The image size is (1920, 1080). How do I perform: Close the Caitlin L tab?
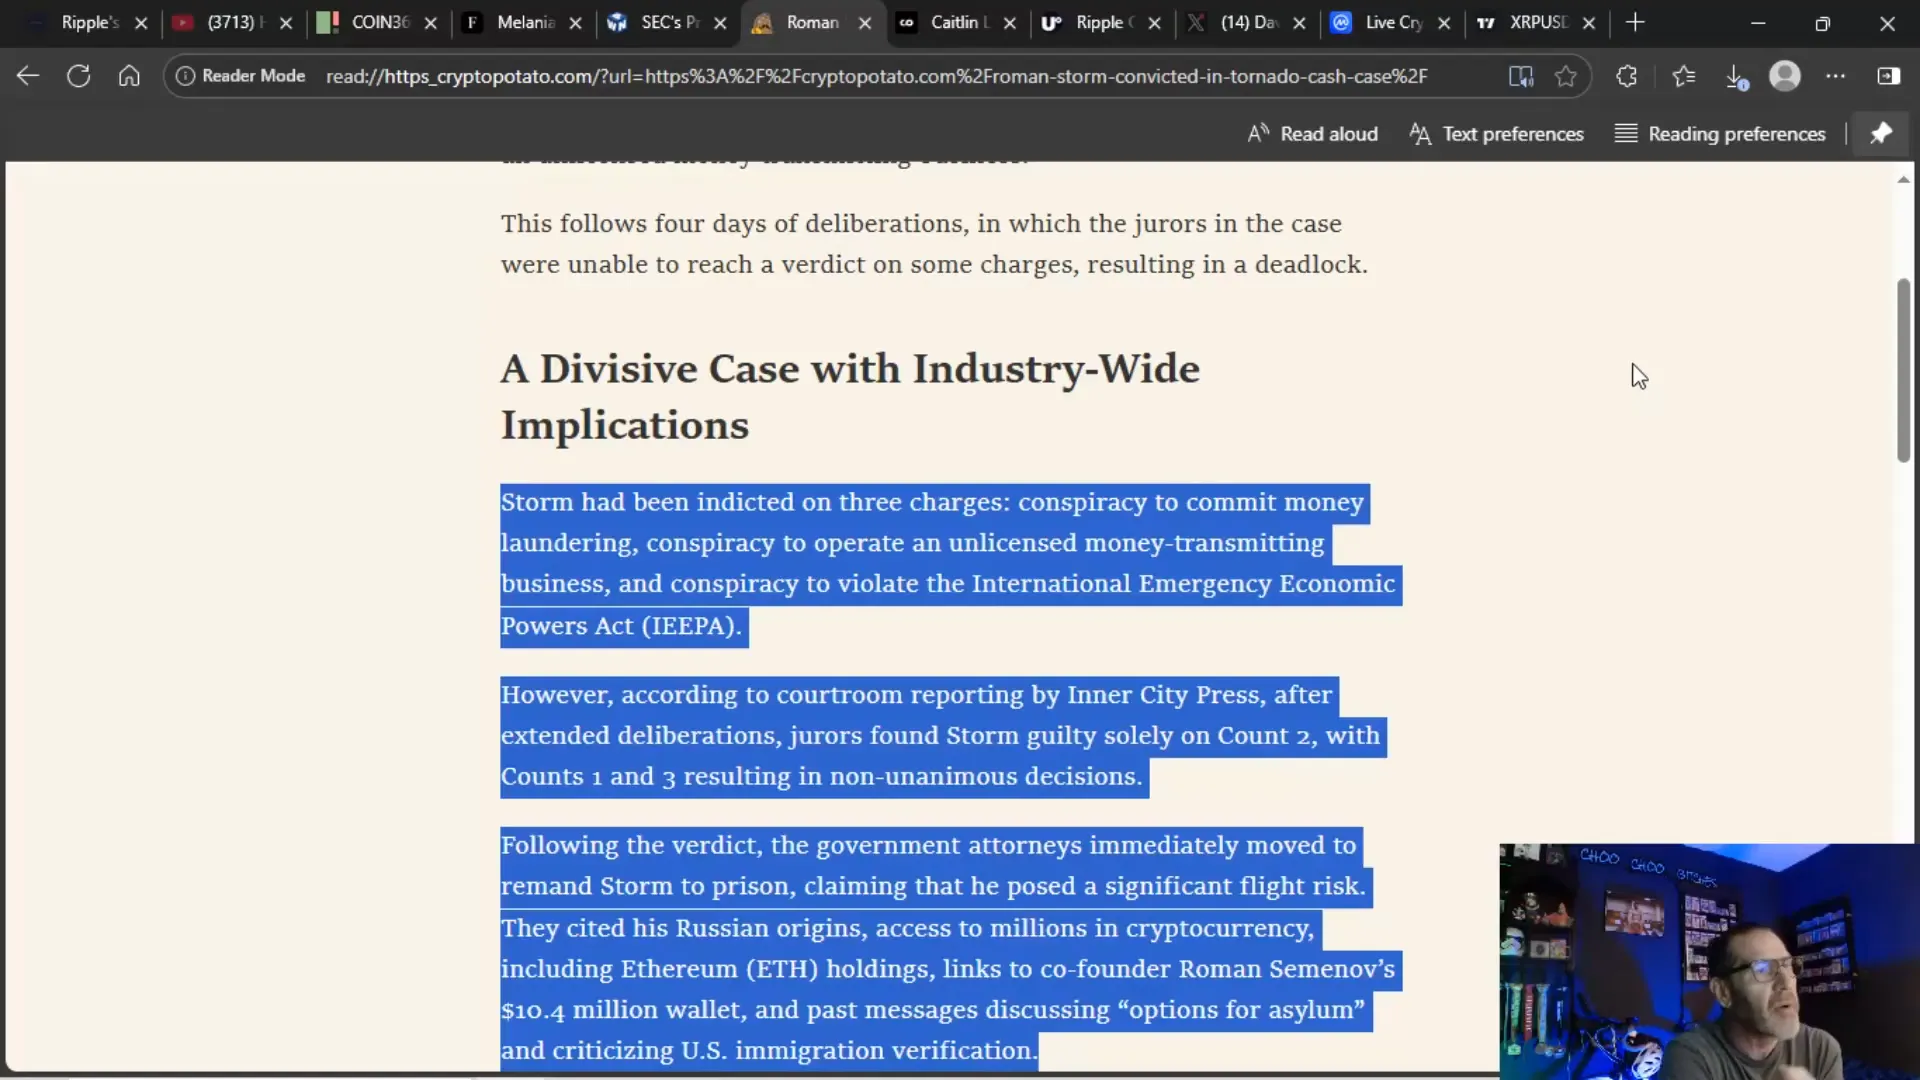click(x=1010, y=23)
